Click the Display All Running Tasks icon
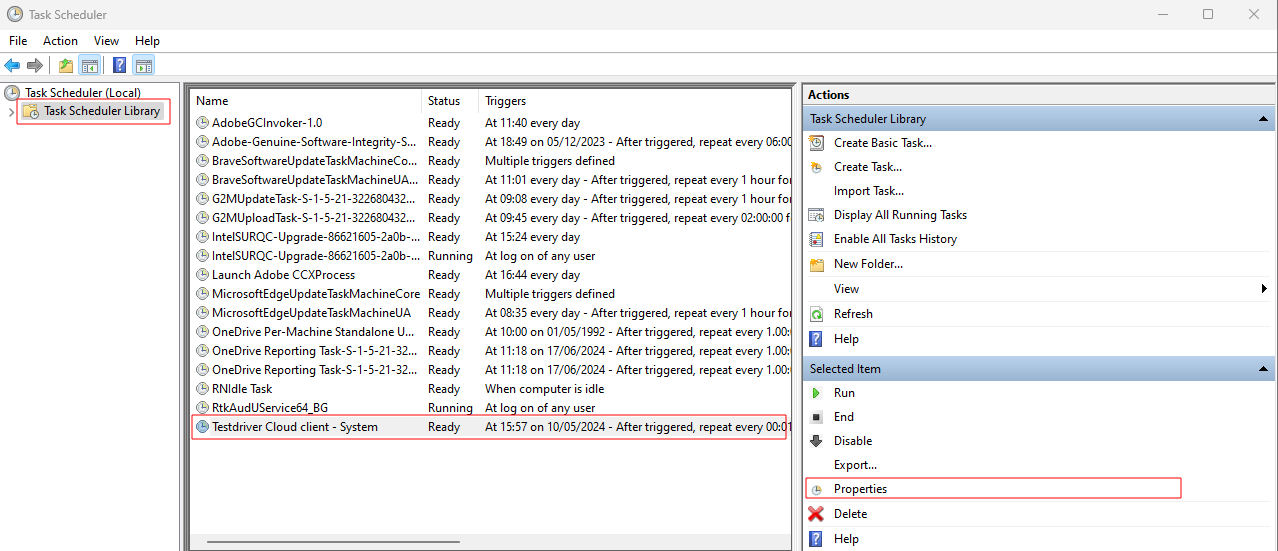 point(817,215)
